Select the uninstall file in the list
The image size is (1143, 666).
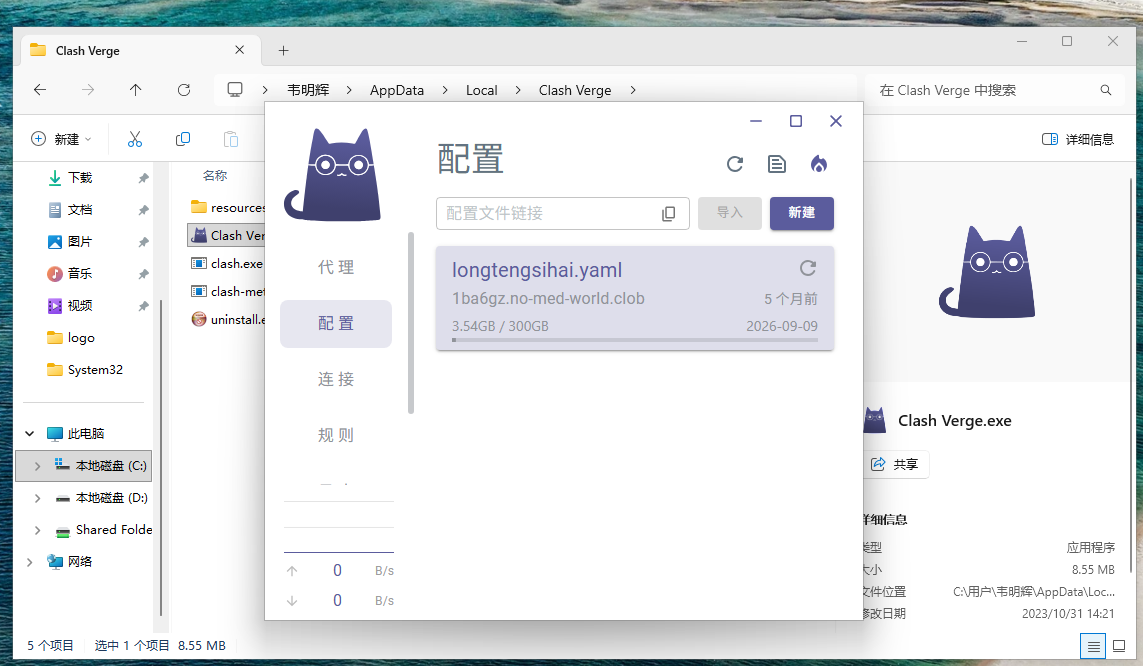pyautogui.click(x=227, y=320)
